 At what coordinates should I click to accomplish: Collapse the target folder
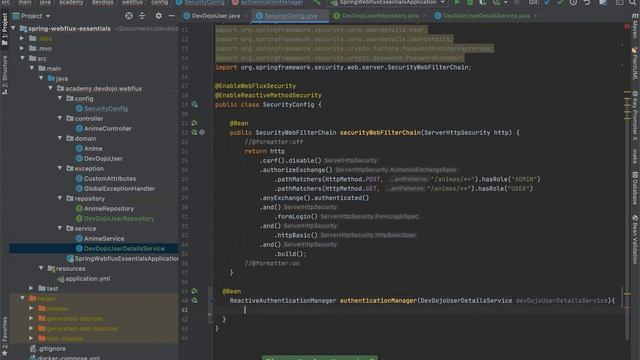click(x=22, y=298)
